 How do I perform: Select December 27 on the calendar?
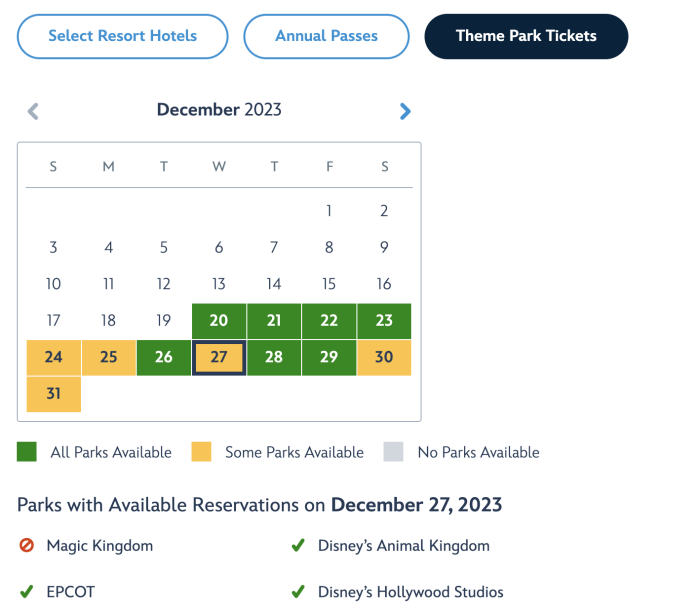pyautogui.click(x=219, y=358)
